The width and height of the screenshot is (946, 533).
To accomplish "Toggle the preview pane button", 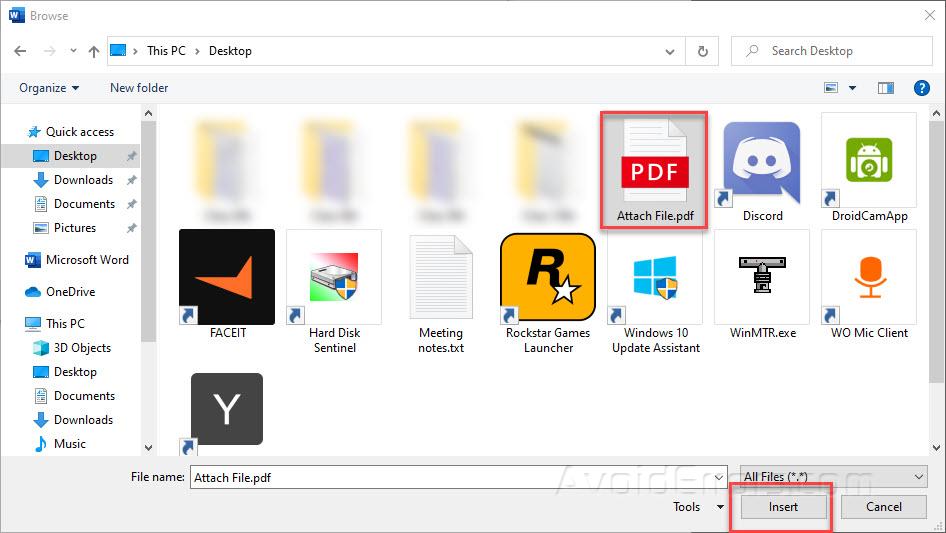I will pos(885,88).
